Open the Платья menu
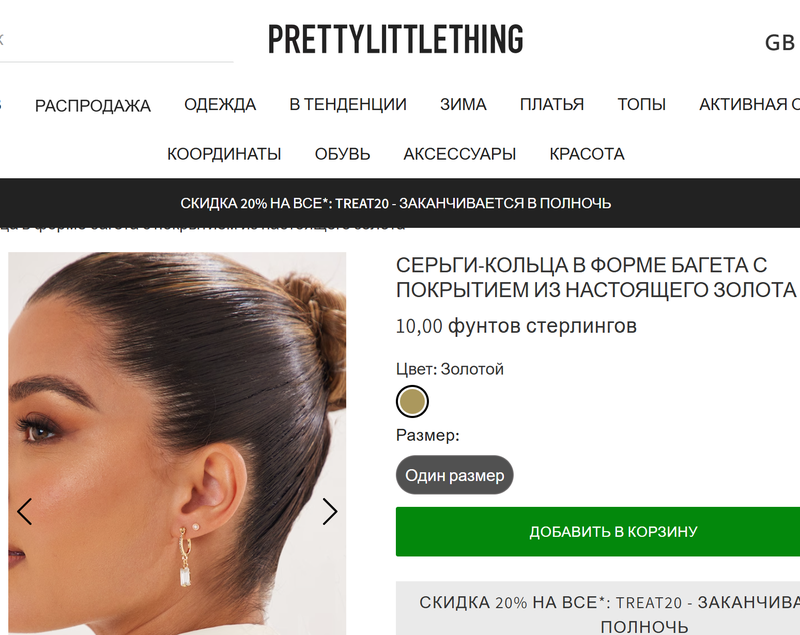Screen dimensions: 800x635 coord(552,105)
